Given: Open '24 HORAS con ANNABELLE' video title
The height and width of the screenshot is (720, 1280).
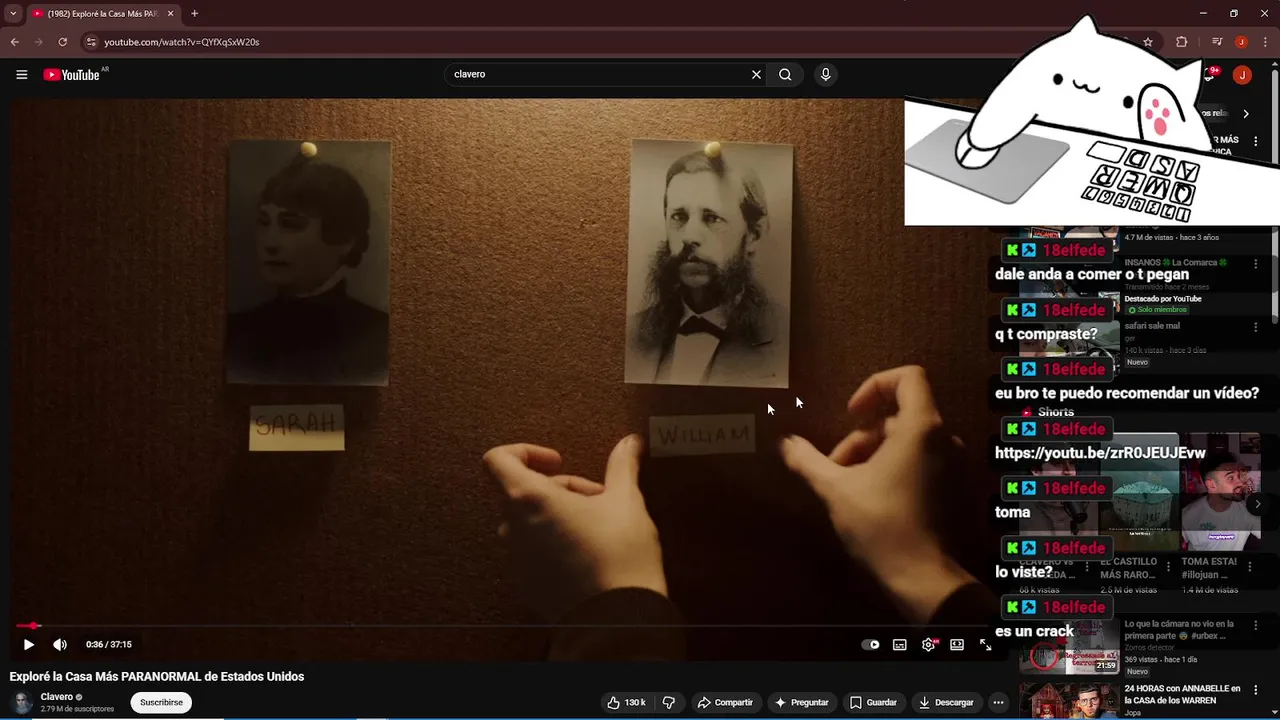Looking at the screenshot, I should click(x=1182, y=695).
